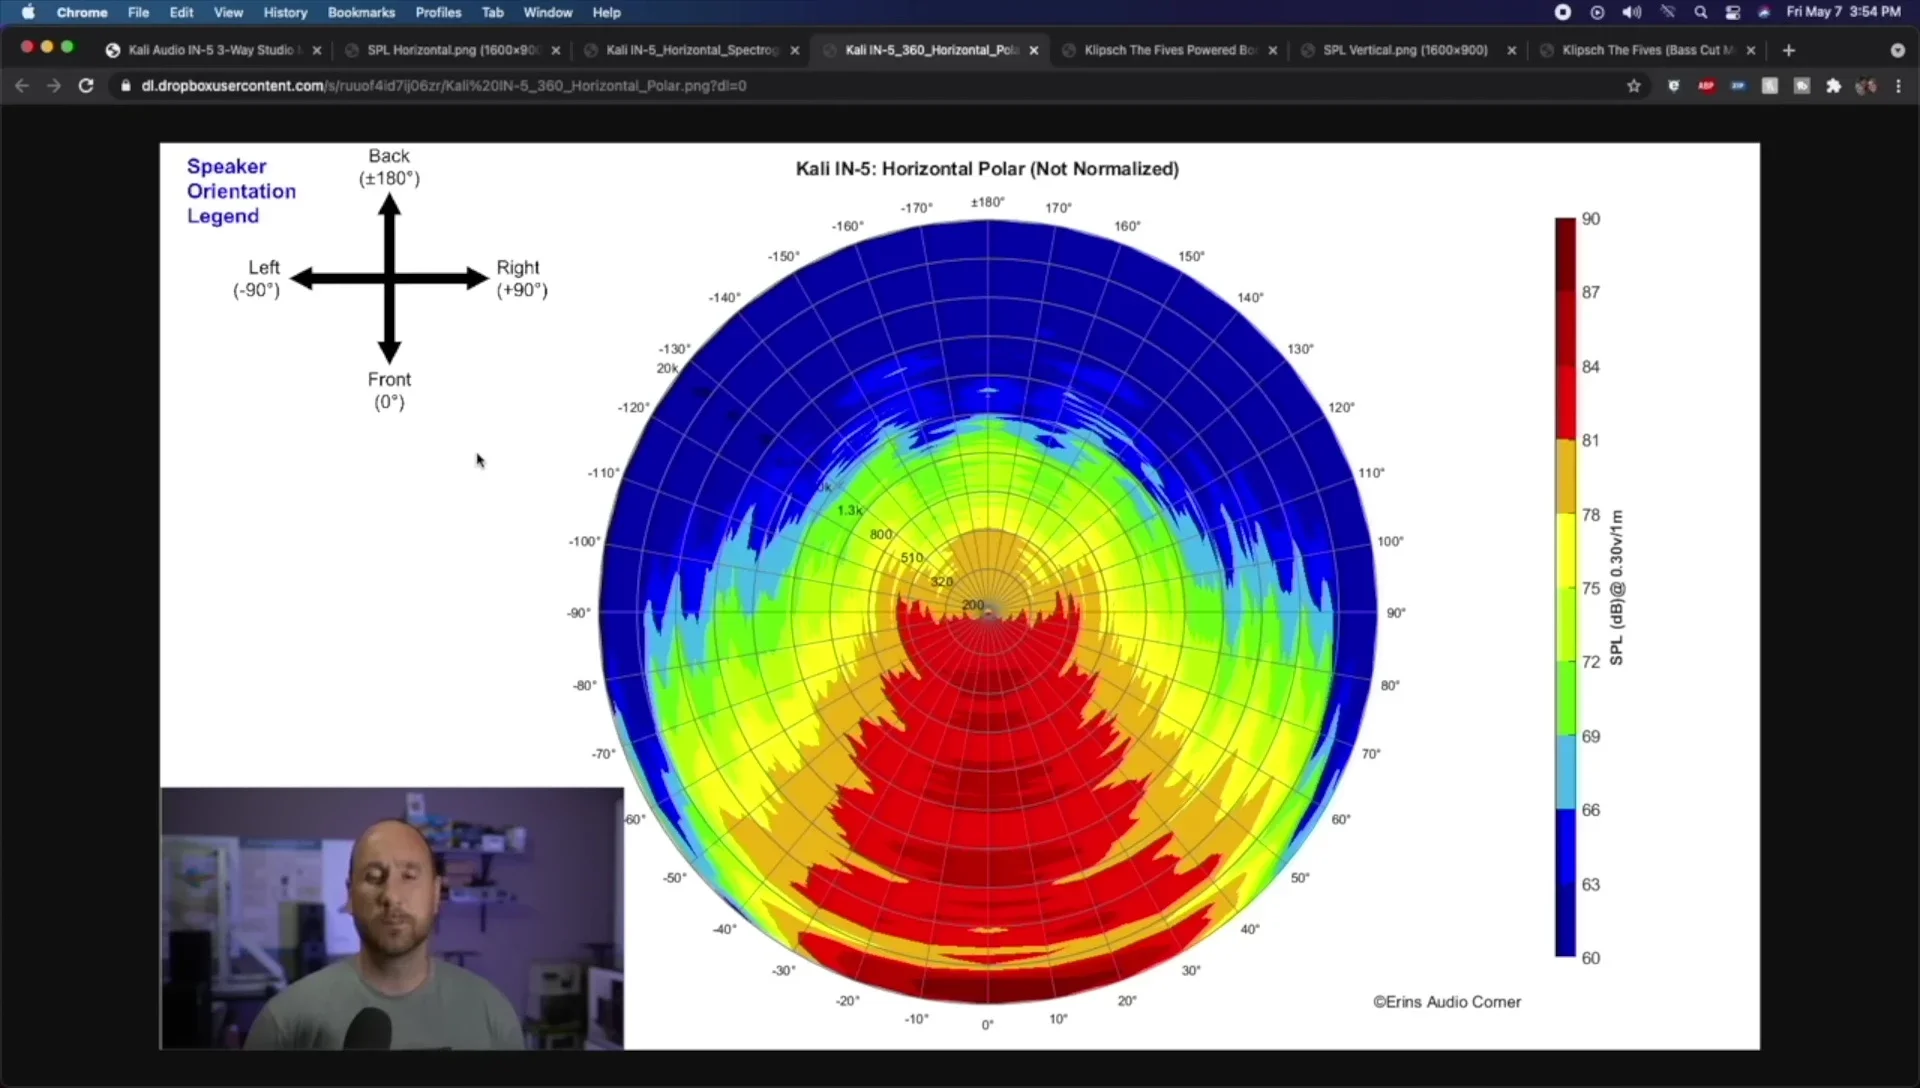
Task: Click the SPL color scale bar
Action: [x=1565, y=587]
